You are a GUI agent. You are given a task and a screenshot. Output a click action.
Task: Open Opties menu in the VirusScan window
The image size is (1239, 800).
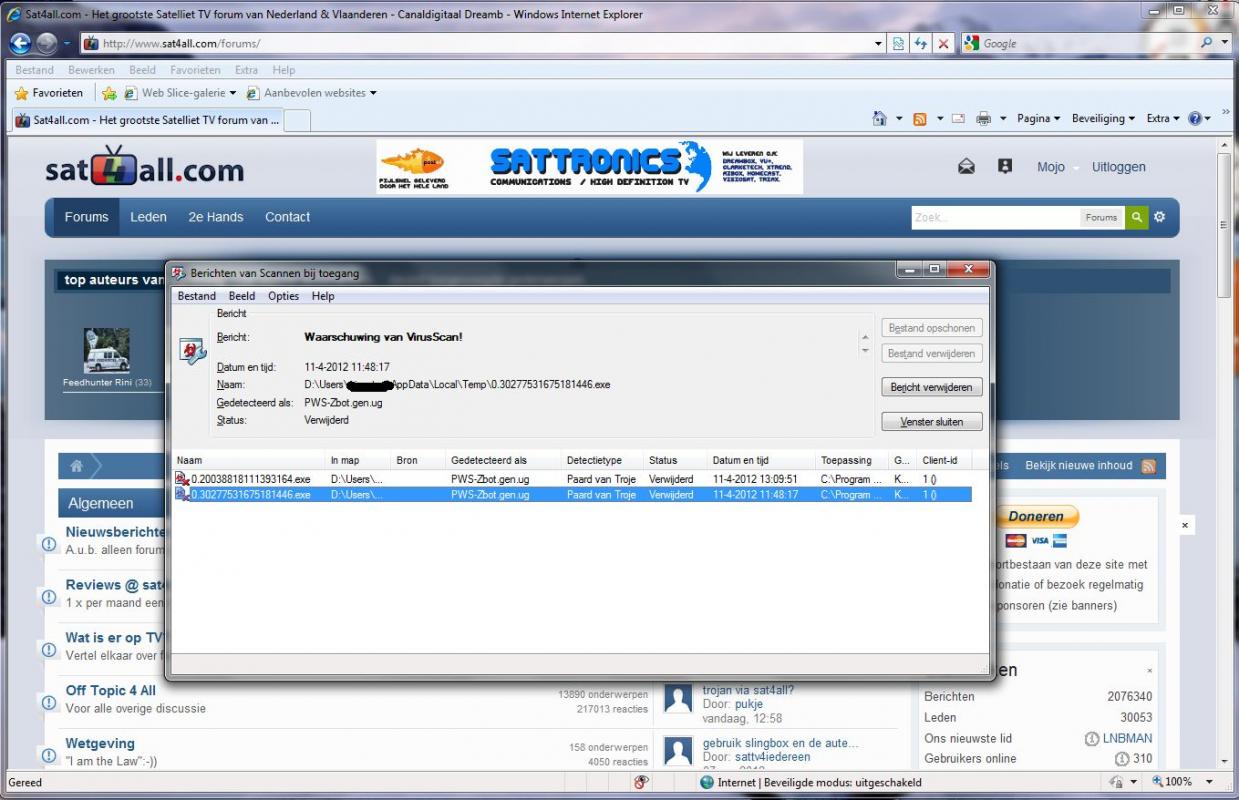pos(284,296)
